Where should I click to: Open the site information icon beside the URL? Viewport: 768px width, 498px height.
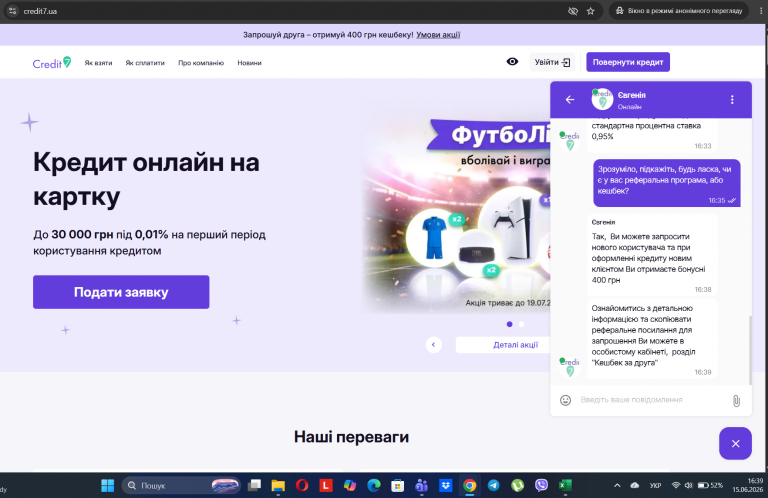pos(12,11)
